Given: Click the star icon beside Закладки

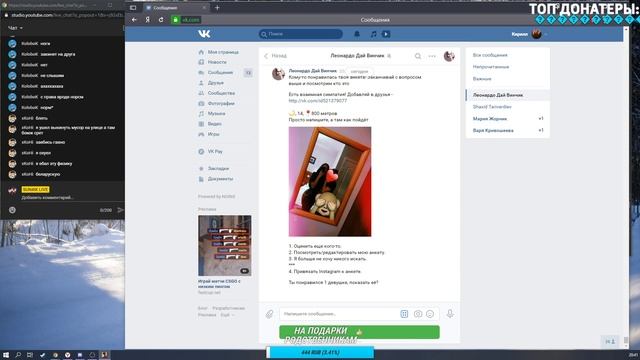Looking at the screenshot, I should [x=201, y=169].
